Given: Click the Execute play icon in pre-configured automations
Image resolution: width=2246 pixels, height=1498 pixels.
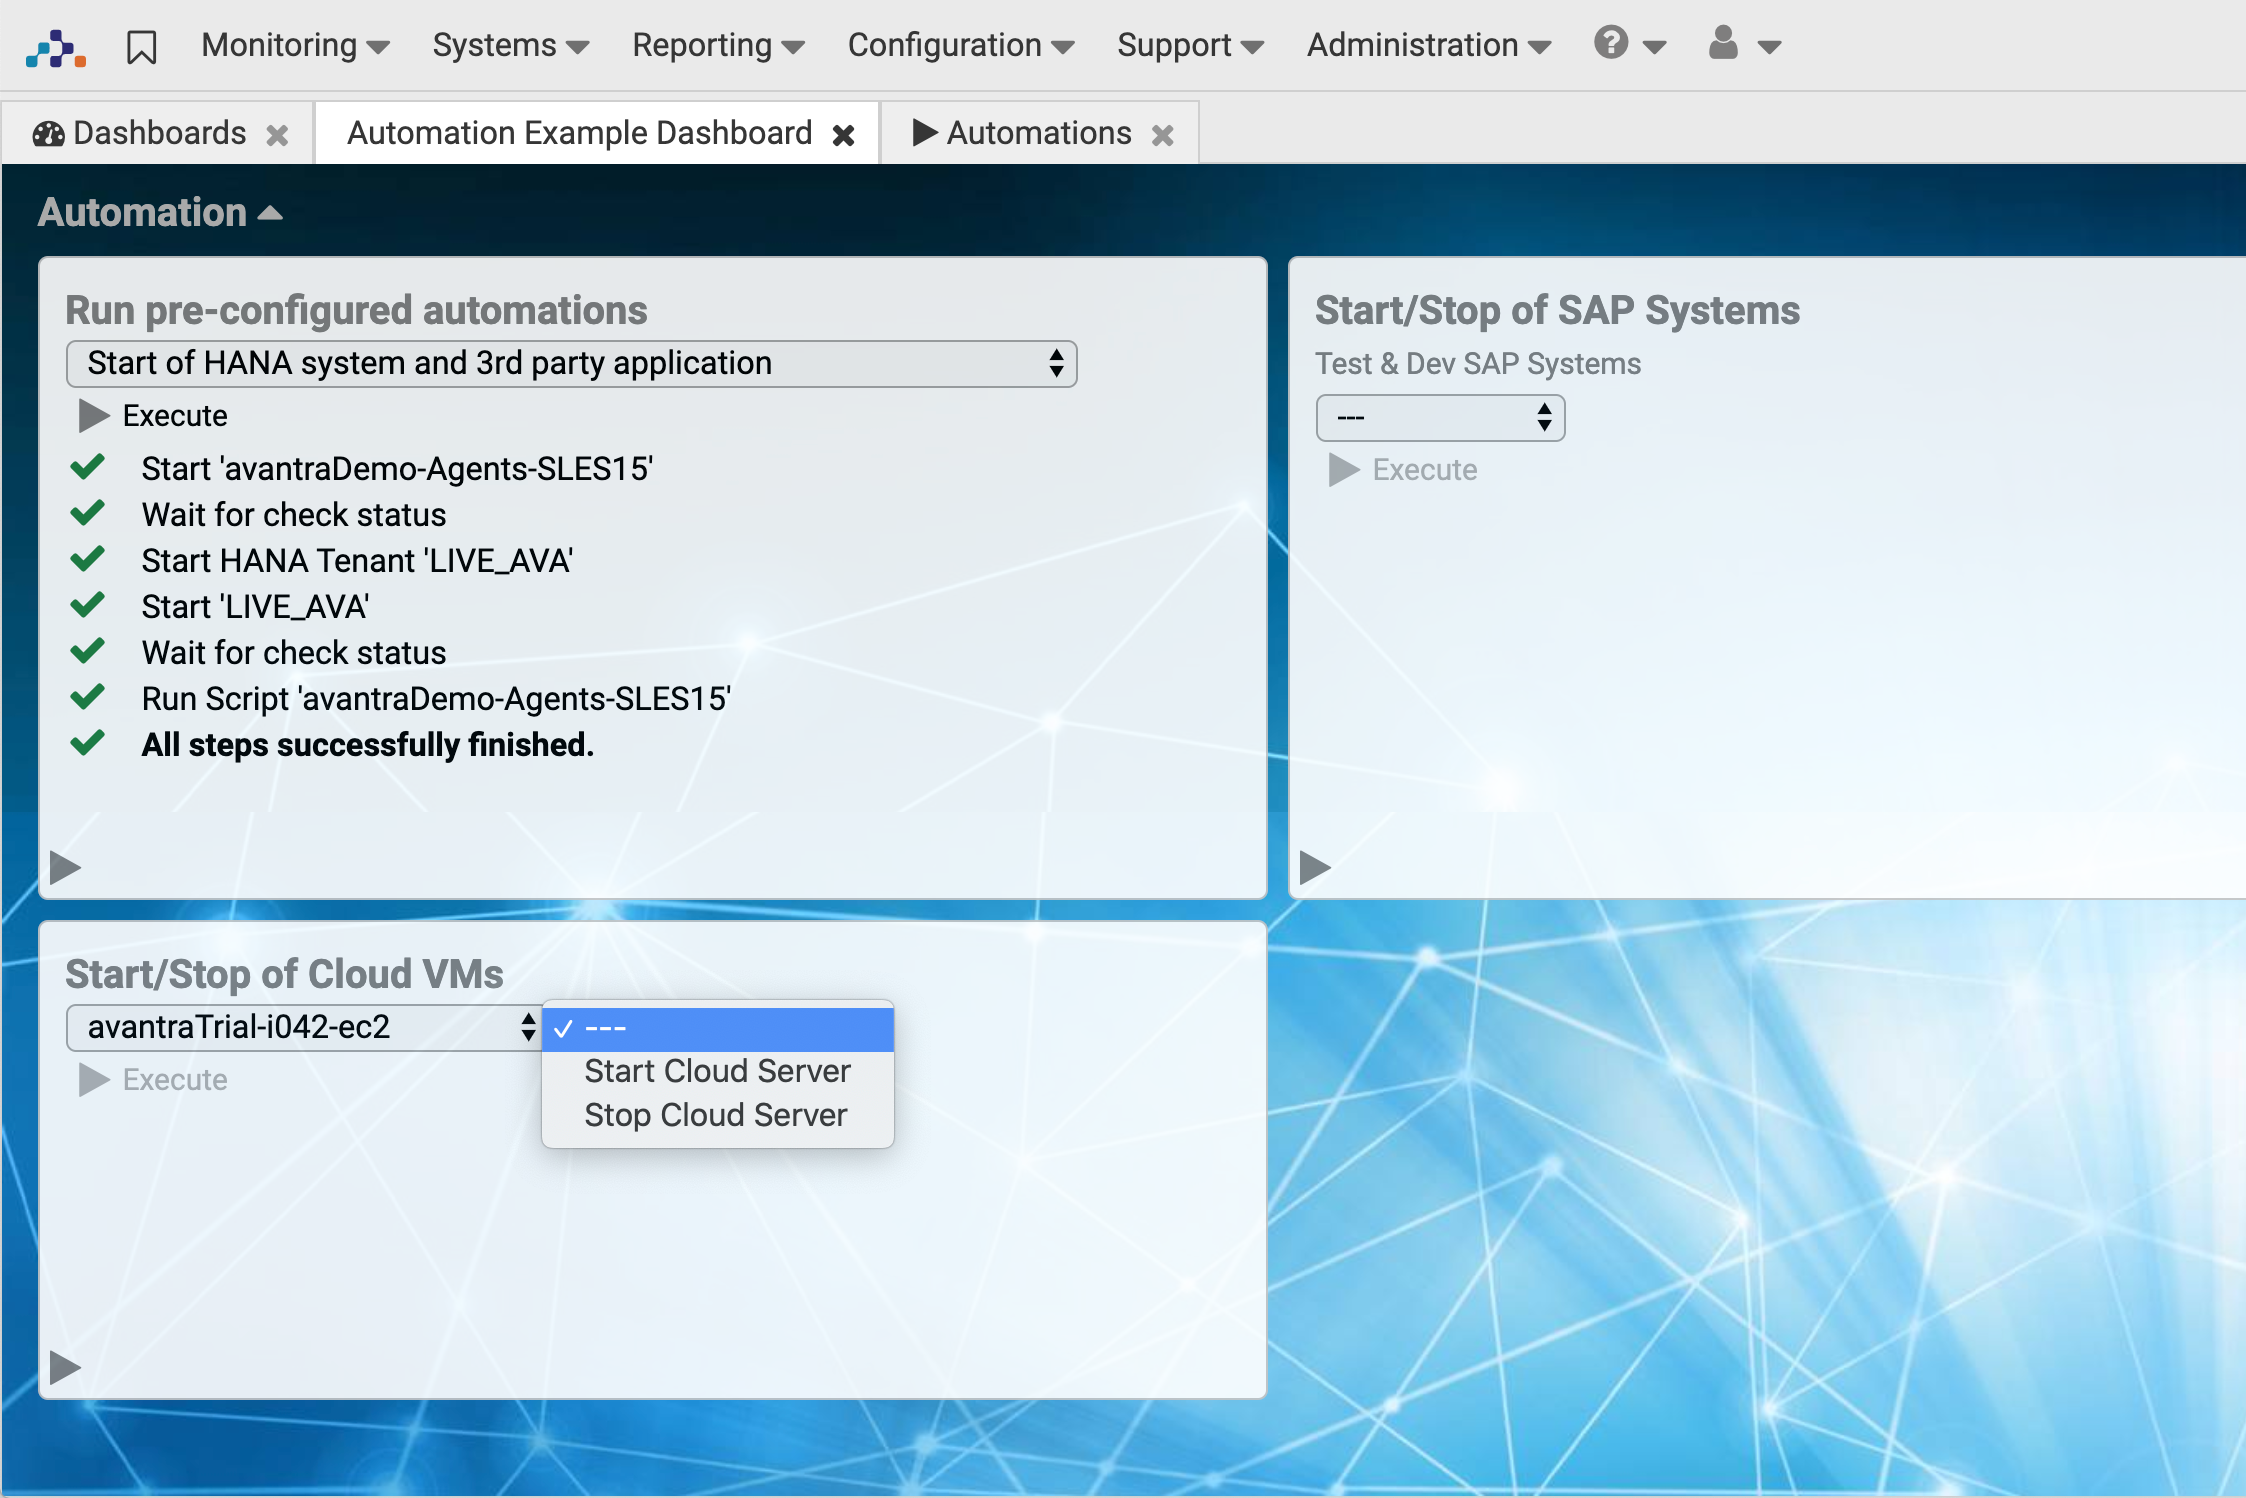Looking at the screenshot, I should 95,418.
